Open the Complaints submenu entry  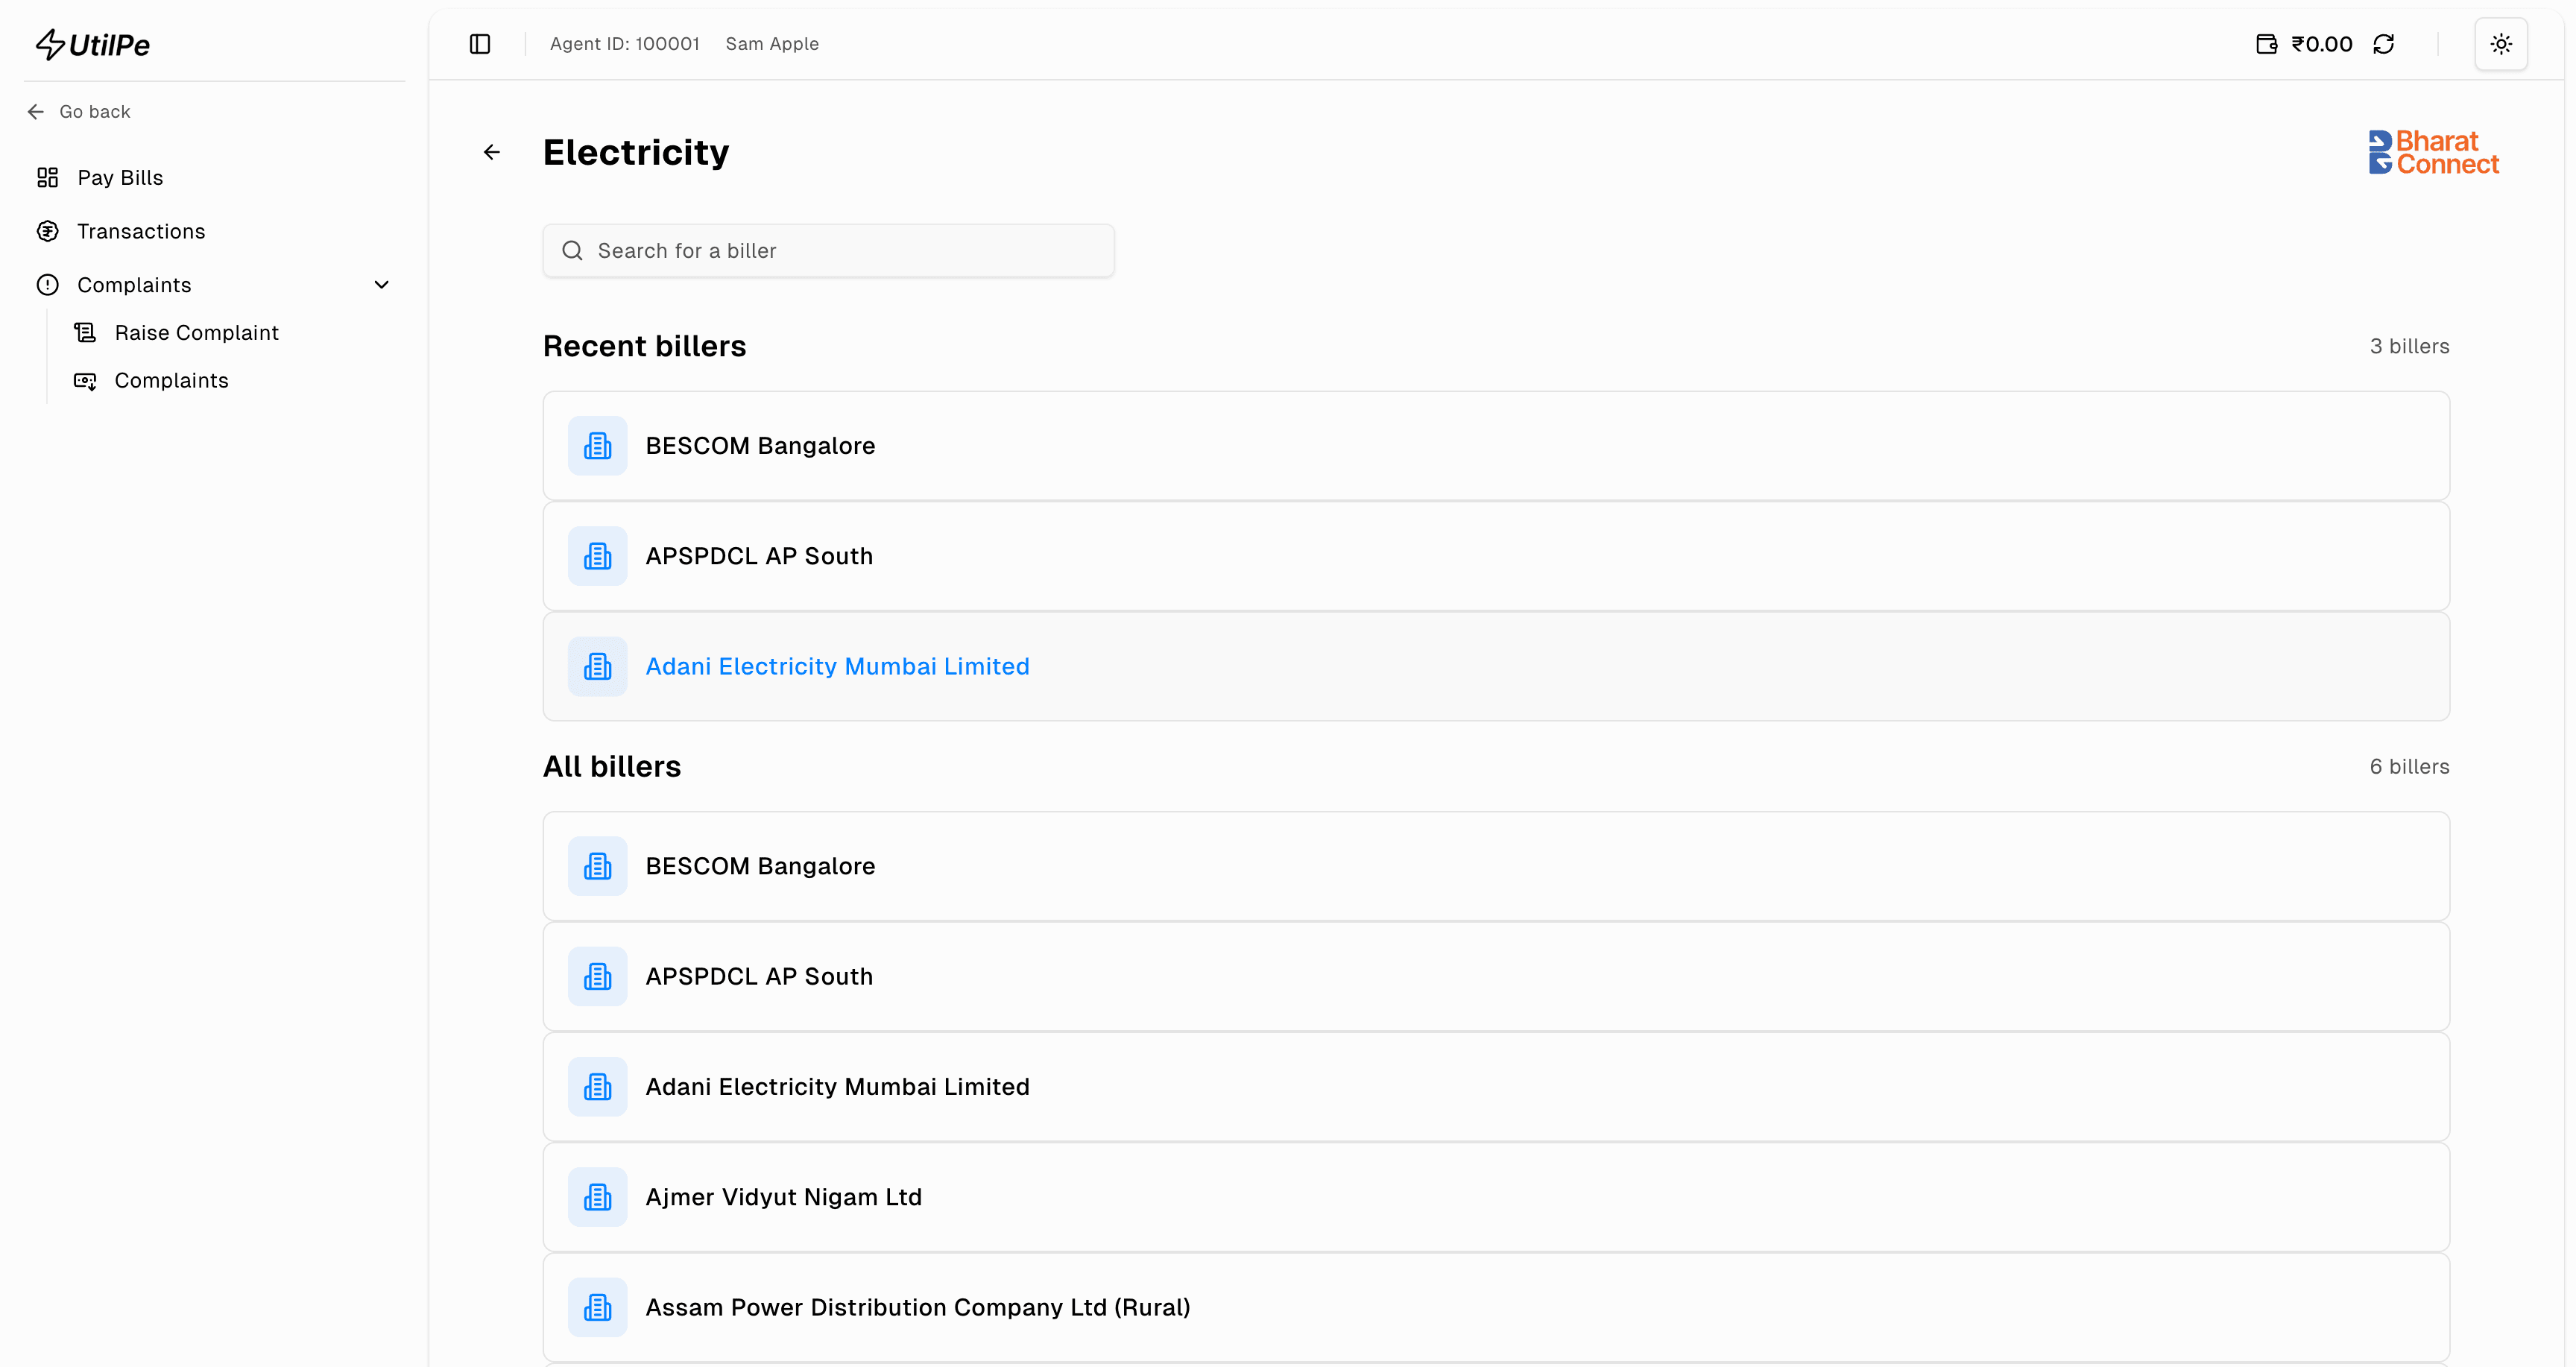(171, 380)
